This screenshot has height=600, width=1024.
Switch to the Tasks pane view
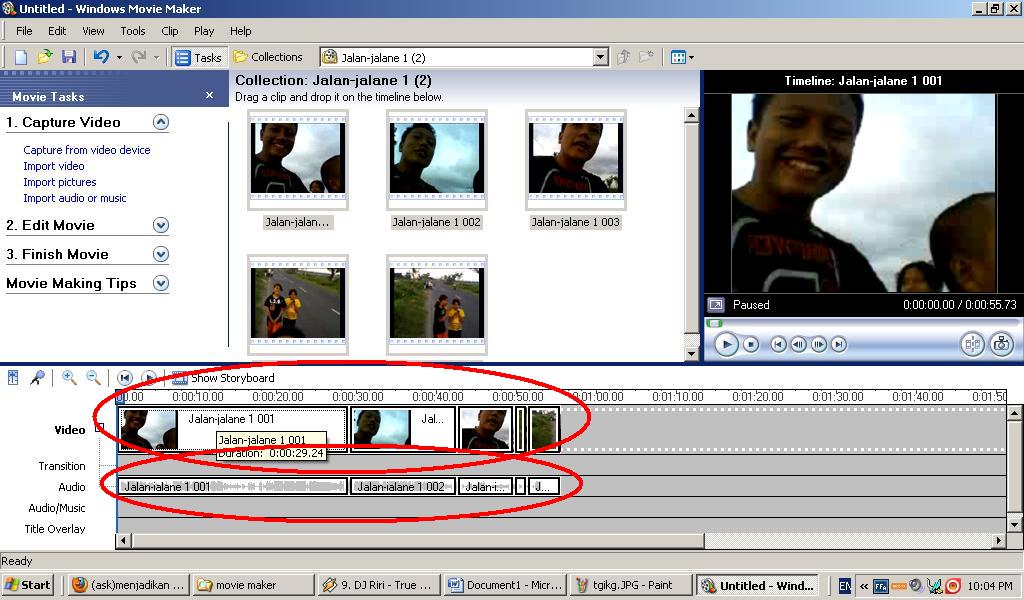click(199, 57)
